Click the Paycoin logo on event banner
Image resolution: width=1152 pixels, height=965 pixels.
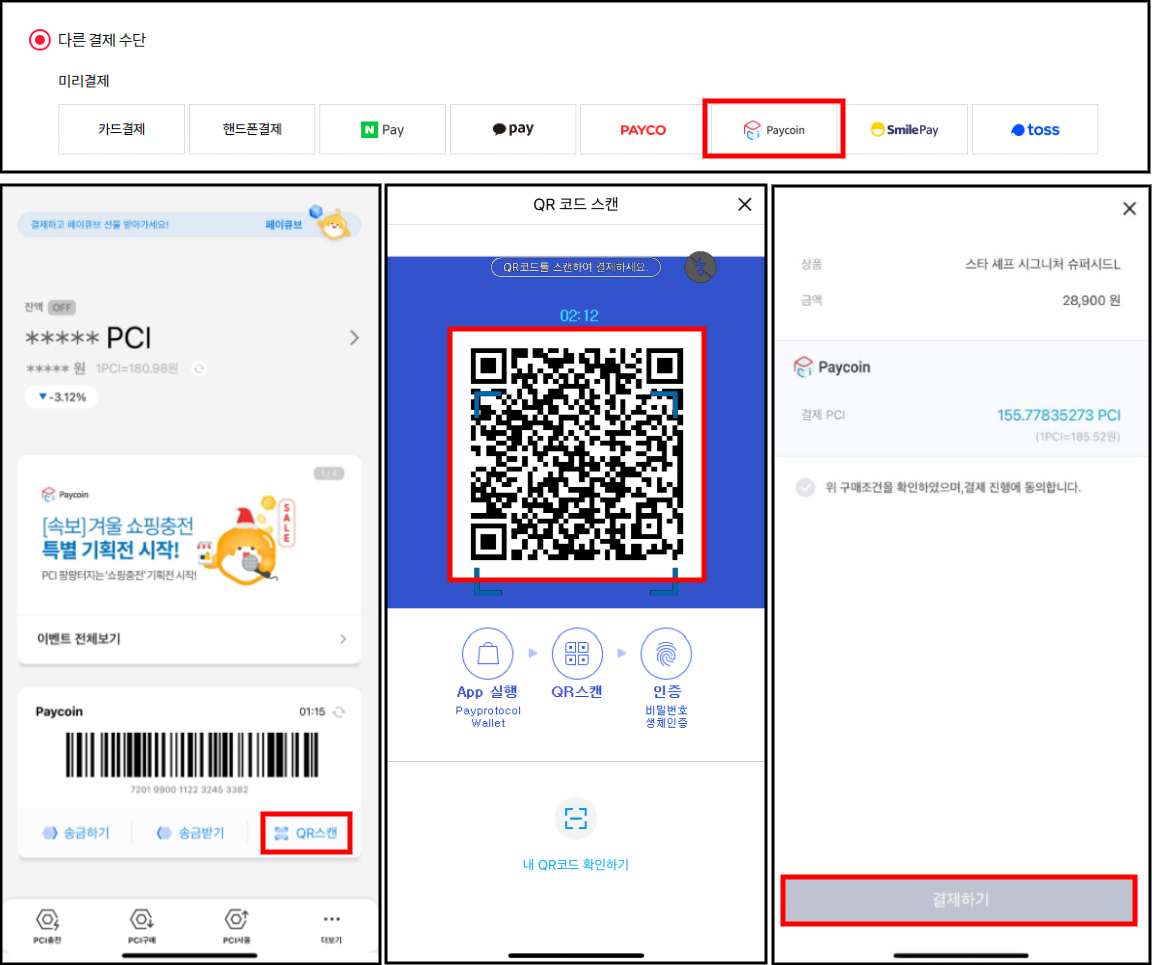pos(65,495)
